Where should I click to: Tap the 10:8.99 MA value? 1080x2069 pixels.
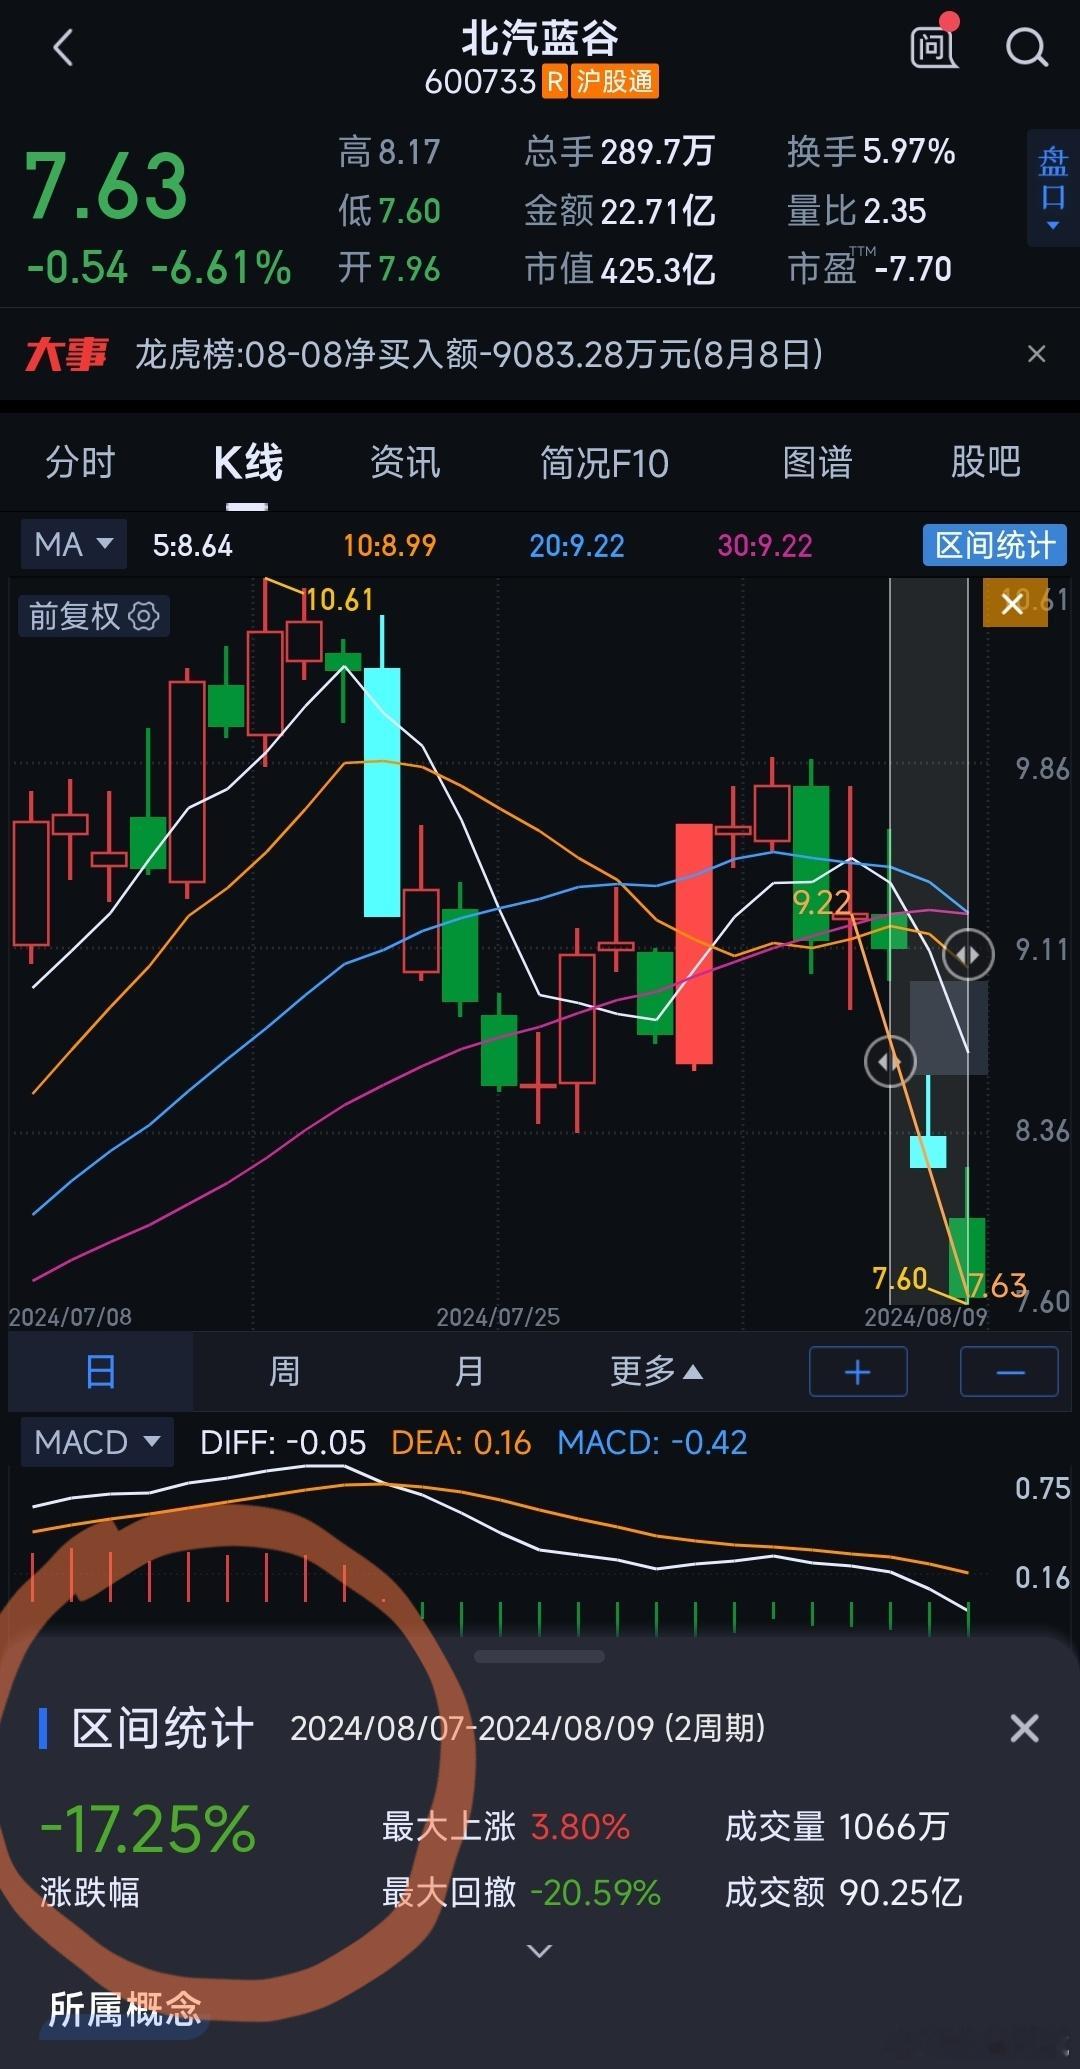[390, 545]
